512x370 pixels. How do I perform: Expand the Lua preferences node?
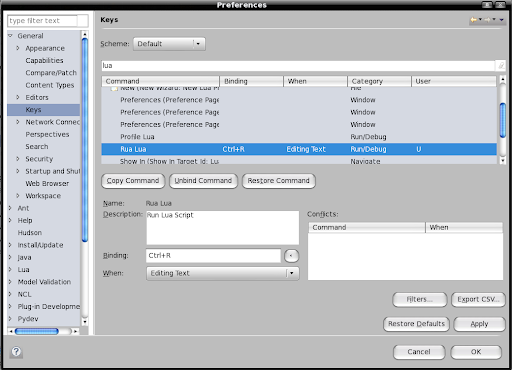pos(10,269)
